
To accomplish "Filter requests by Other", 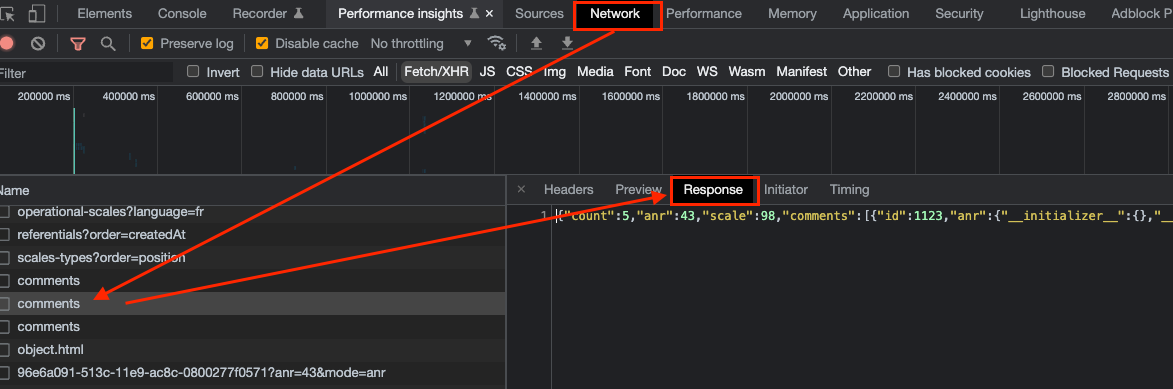I will coord(854,72).
